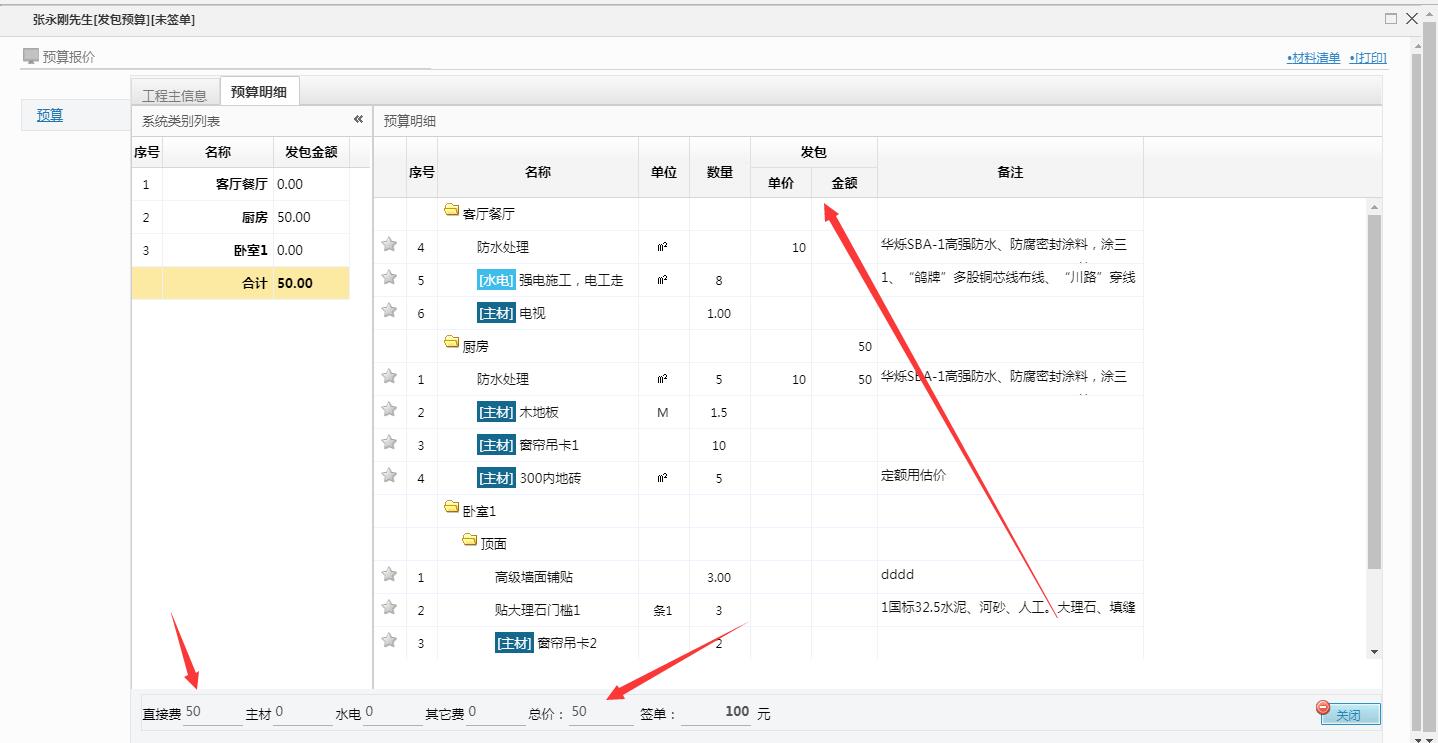
Task: Click the star beside 木地板 row
Action: pos(389,411)
